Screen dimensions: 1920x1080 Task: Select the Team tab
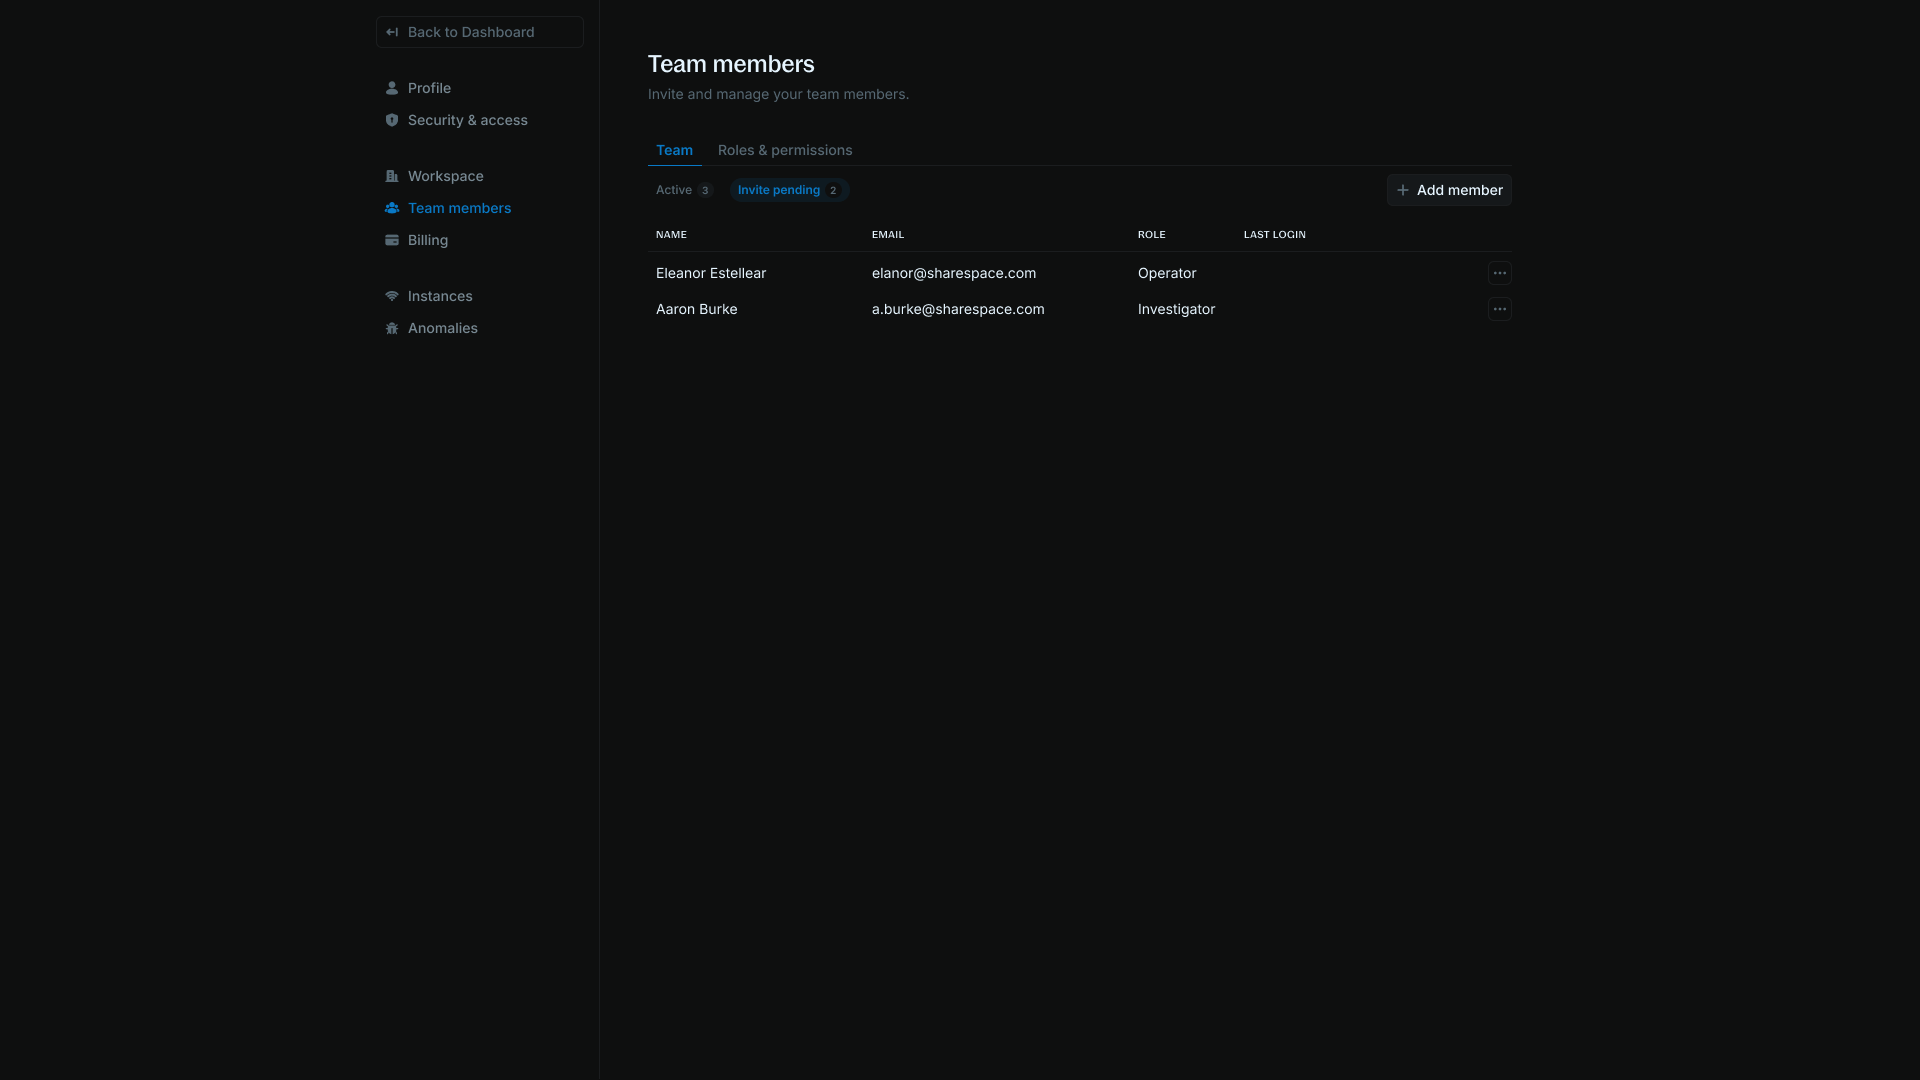[674, 150]
